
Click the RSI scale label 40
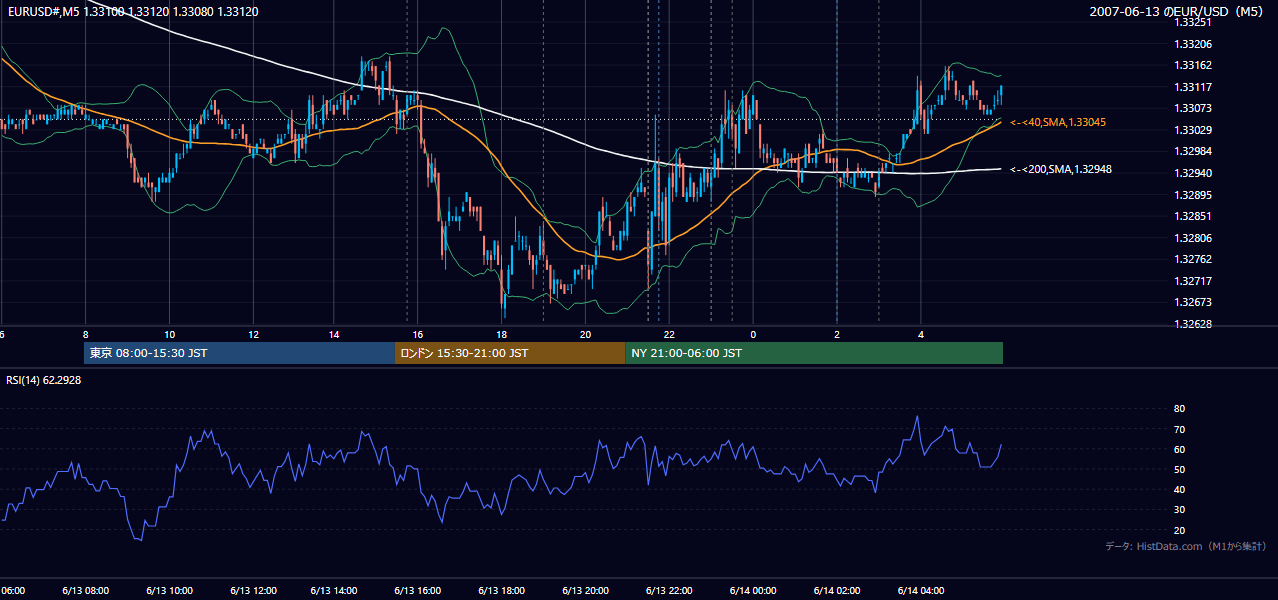[x=1179, y=489]
